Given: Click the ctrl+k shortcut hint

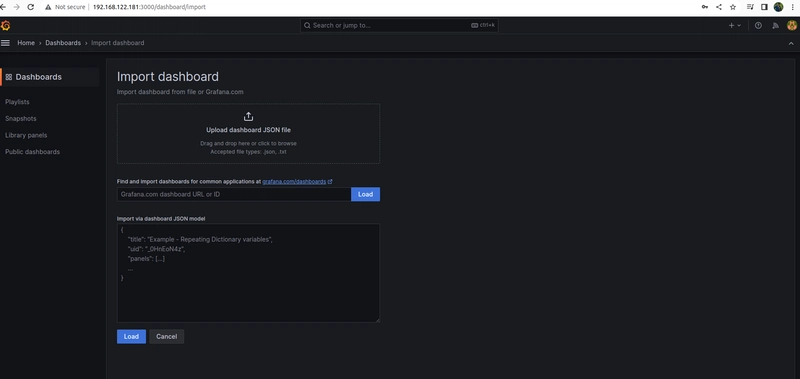Looking at the screenshot, I should click(483, 25).
